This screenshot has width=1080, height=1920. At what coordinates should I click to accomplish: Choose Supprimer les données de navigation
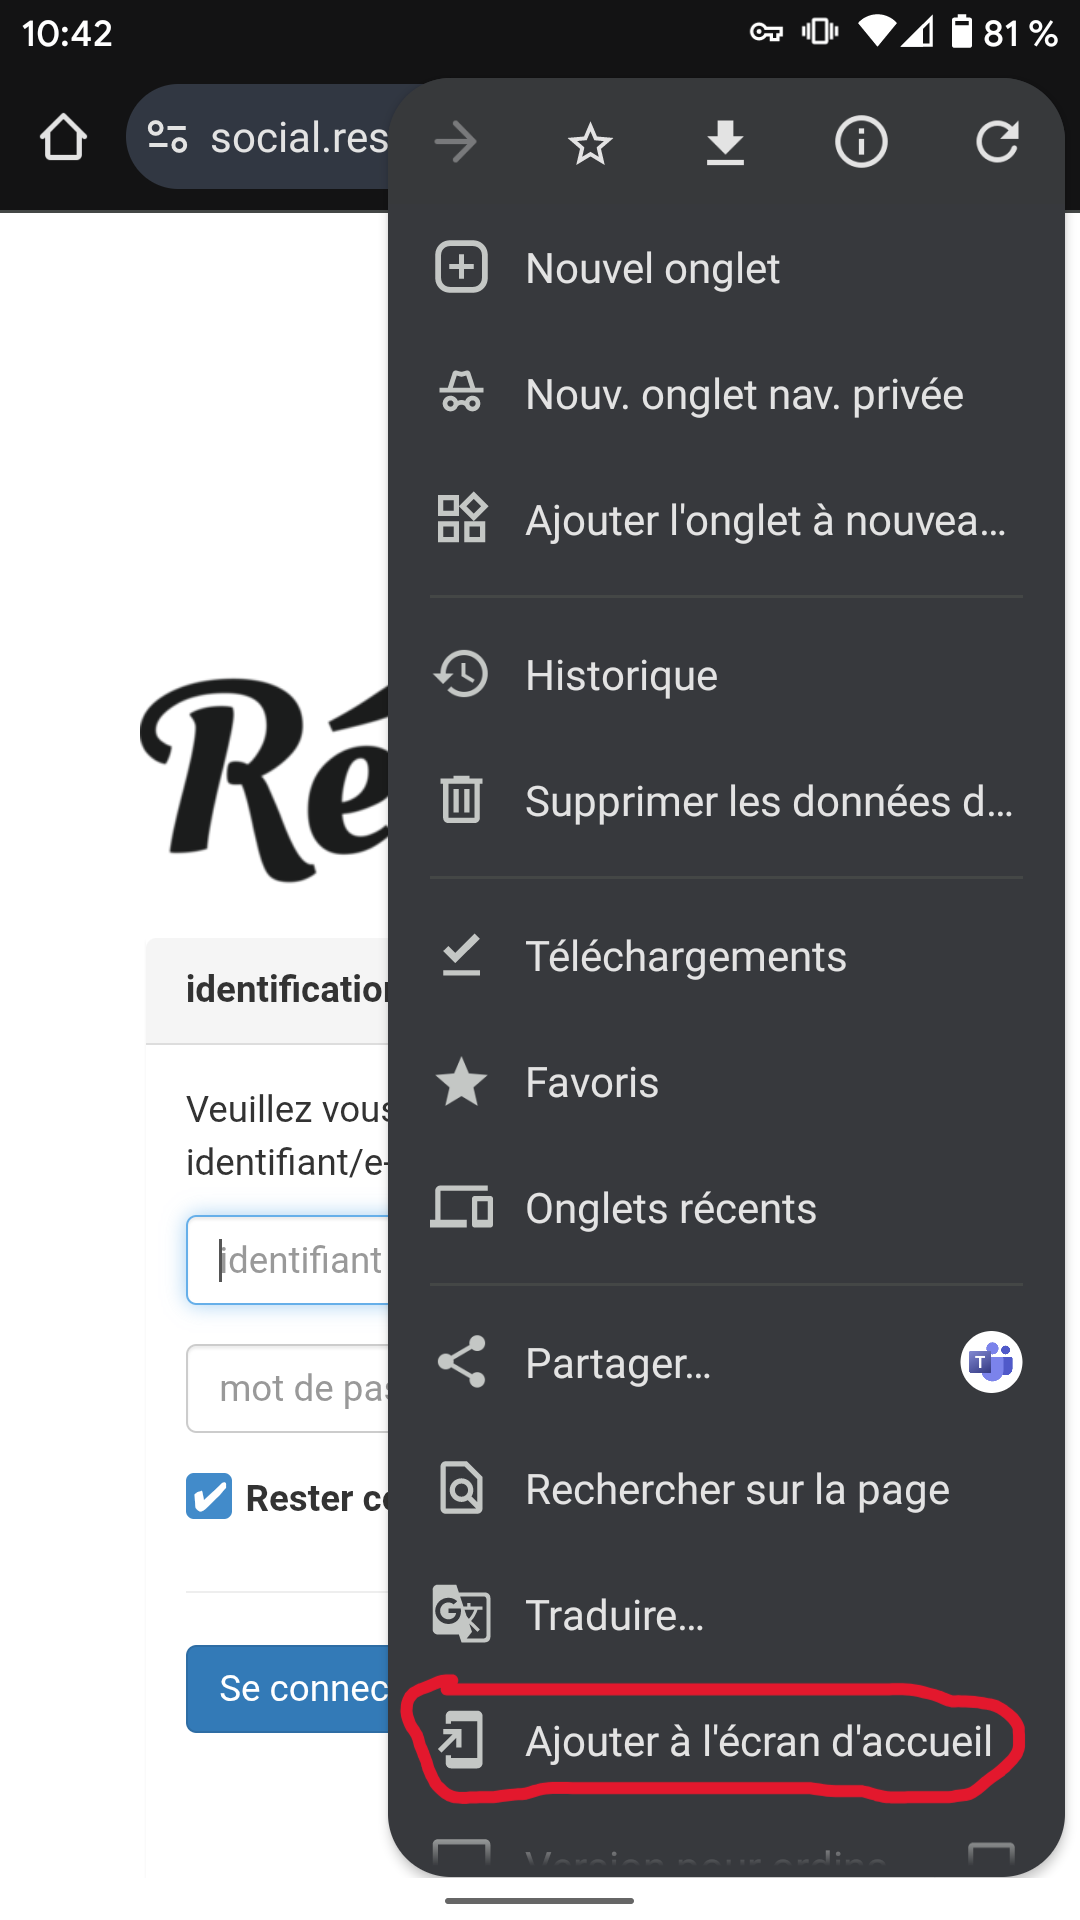pyautogui.click(x=726, y=801)
